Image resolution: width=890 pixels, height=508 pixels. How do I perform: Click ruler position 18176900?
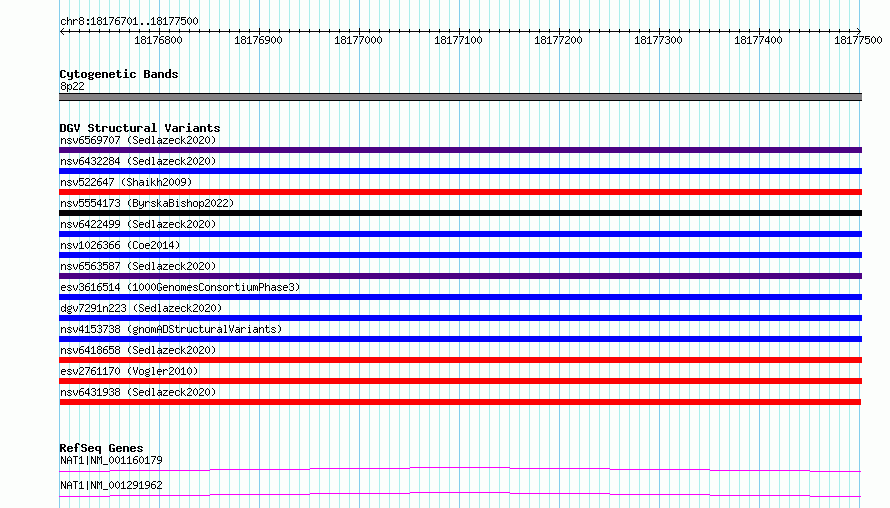tap(258, 40)
